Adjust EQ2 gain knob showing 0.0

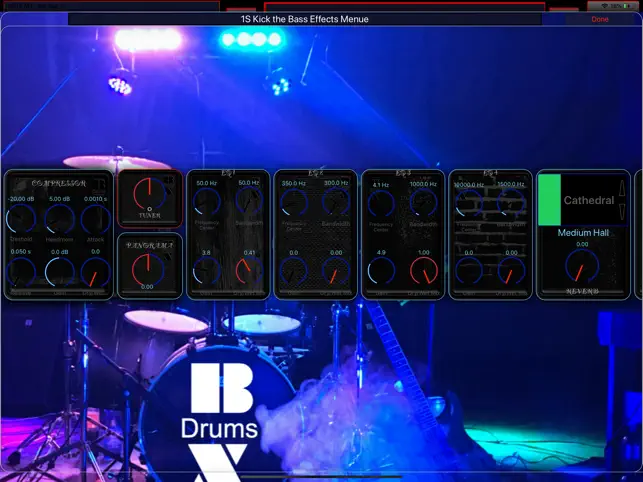pyautogui.click(x=294, y=271)
